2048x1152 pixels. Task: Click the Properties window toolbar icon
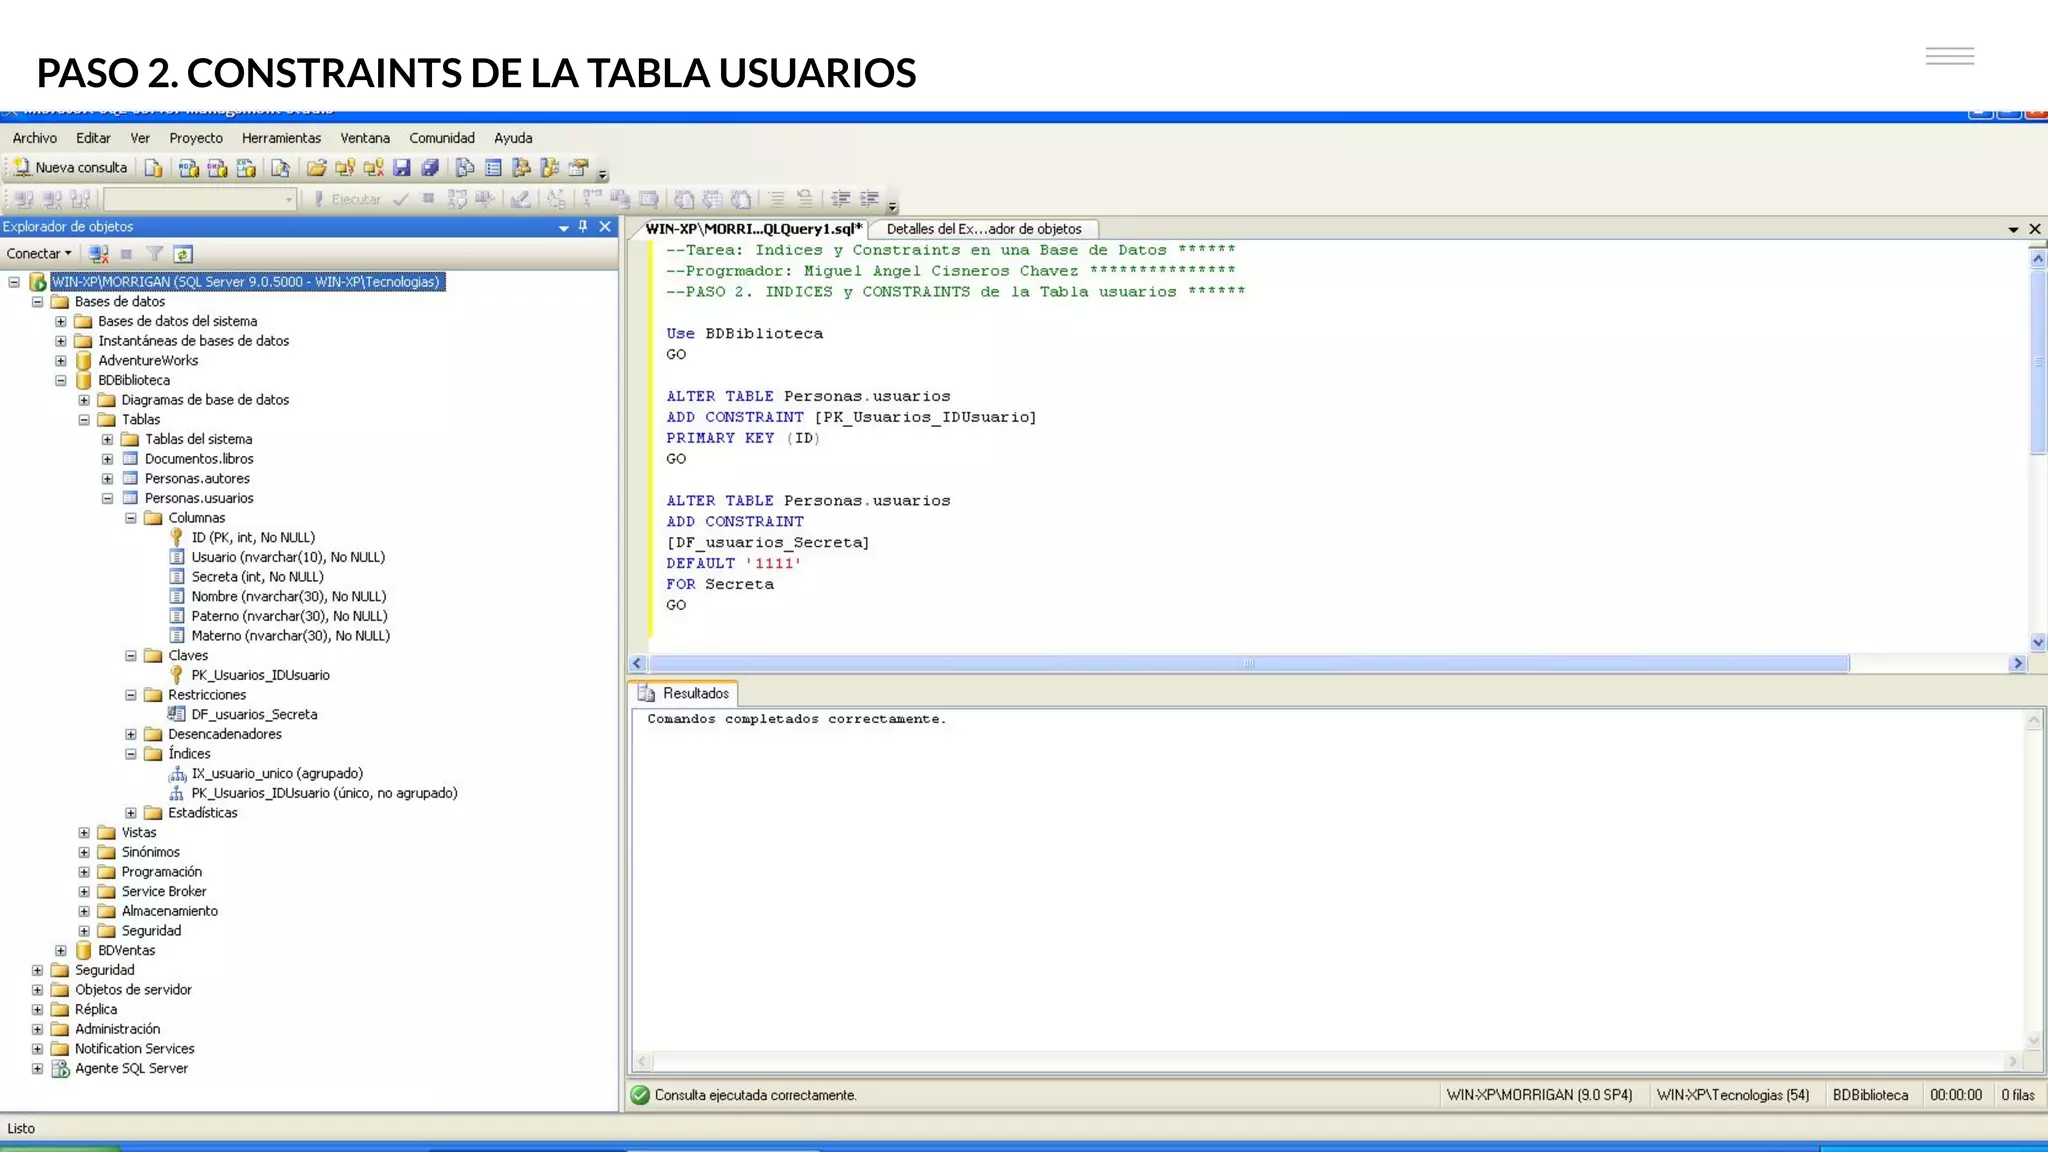coord(578,168)
